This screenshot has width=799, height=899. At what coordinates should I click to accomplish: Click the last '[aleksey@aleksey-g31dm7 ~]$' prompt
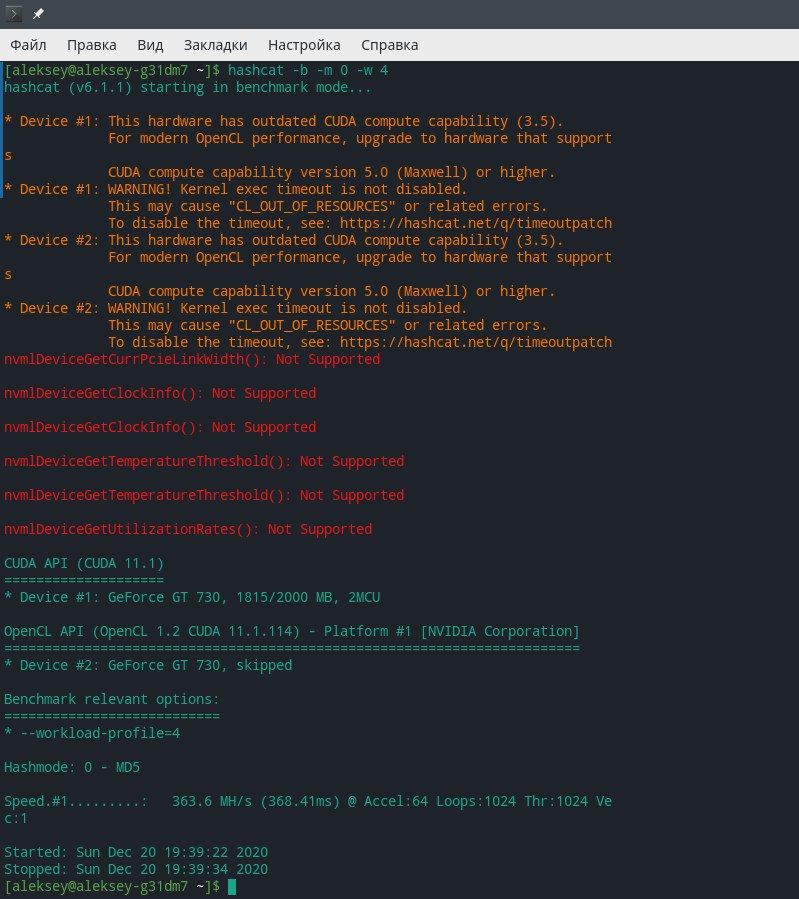pos(112,886)
